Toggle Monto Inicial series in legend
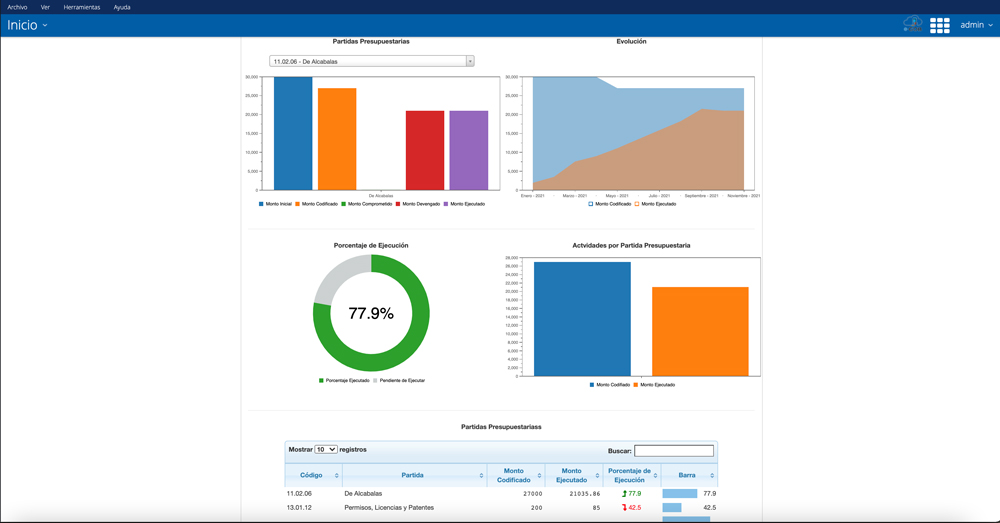Image resolution: width=1000 pixels, height=523 pixels. tap(275, 204)
